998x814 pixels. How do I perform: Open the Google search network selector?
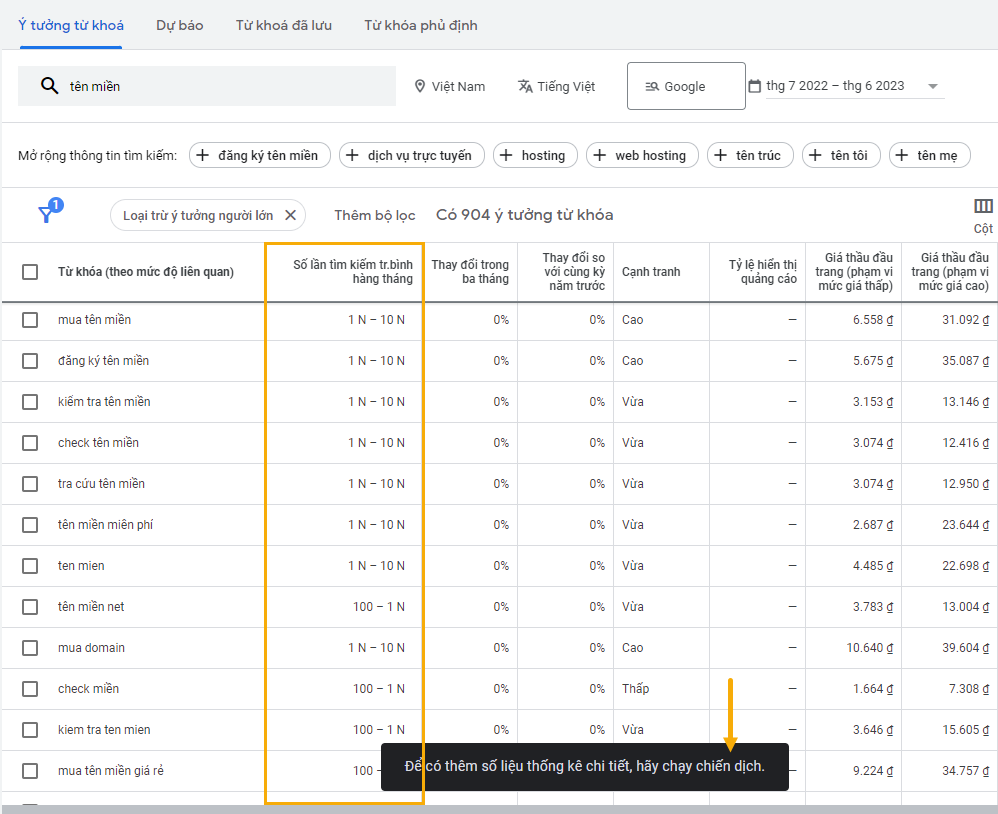[x=685, y=86]
